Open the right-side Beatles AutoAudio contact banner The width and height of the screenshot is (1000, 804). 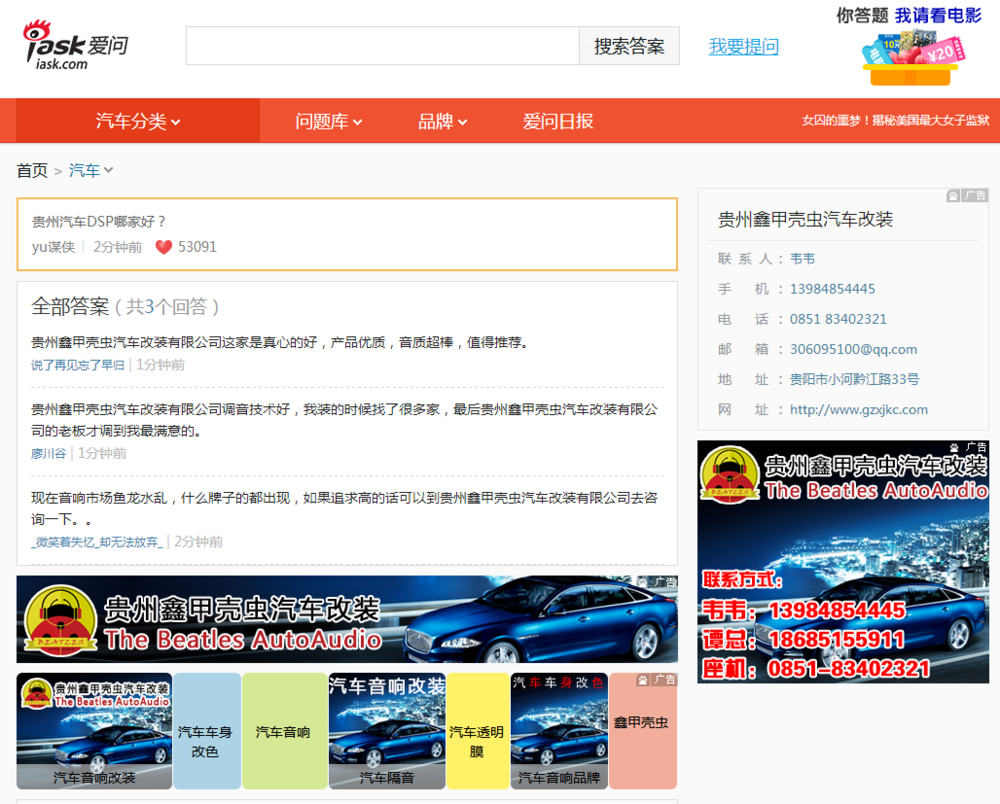coord(843,562)
